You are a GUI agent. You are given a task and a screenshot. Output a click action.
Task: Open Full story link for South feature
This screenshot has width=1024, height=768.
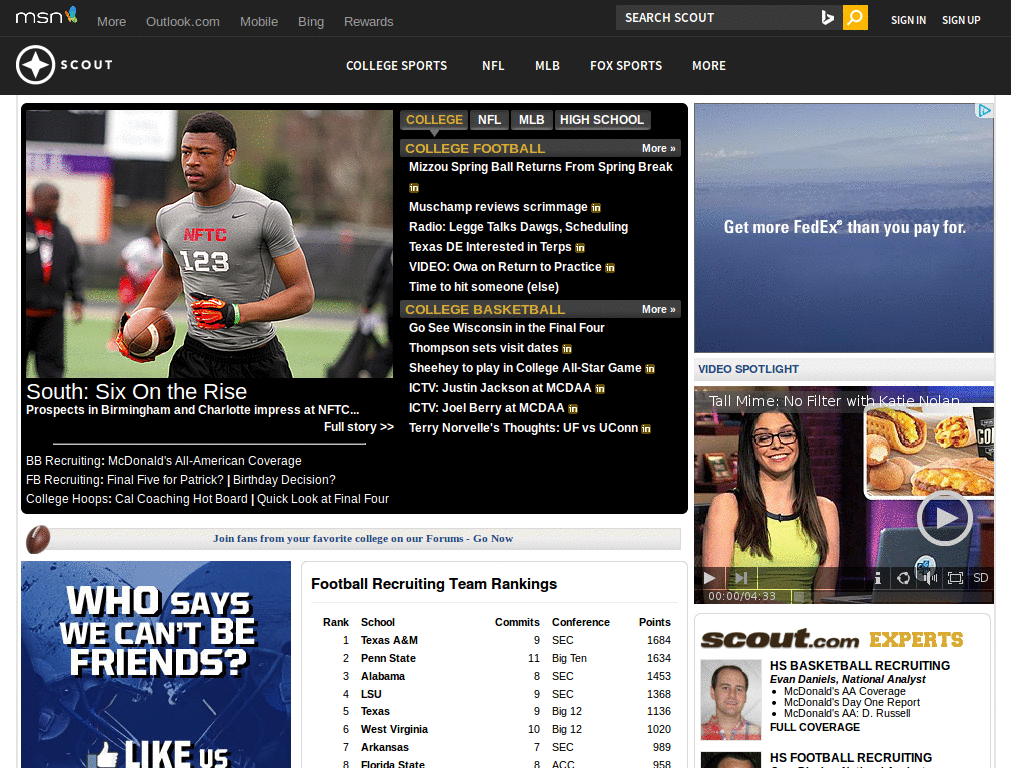[x=359, y=427]
